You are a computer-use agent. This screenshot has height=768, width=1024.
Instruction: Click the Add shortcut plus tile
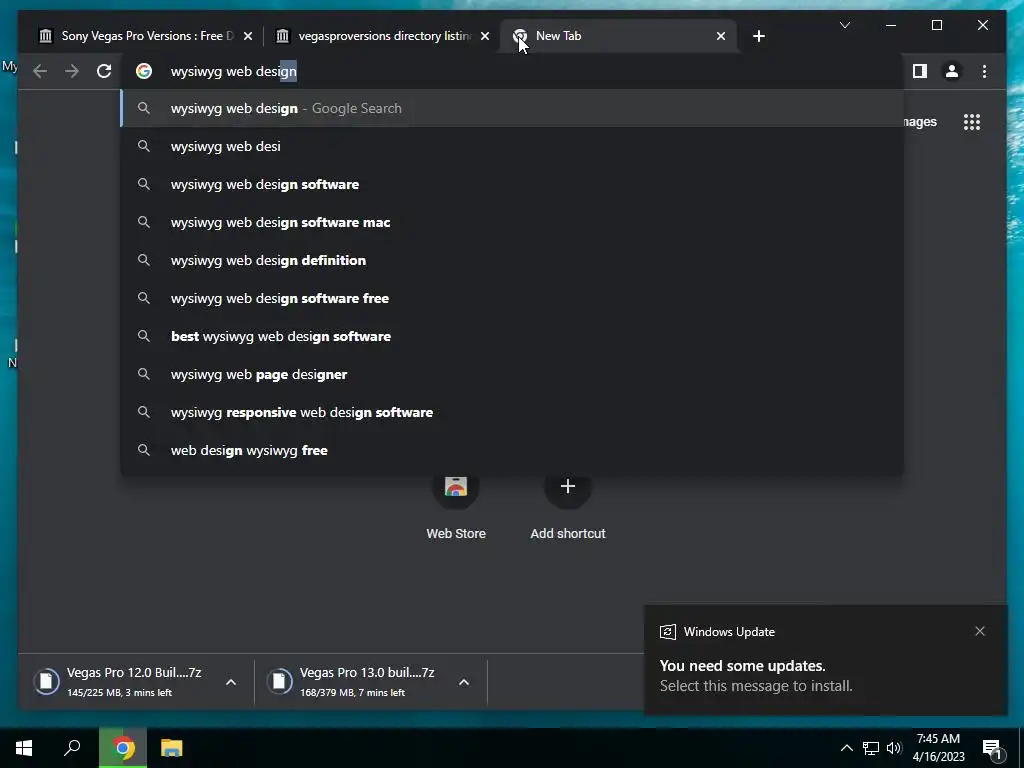568,508
